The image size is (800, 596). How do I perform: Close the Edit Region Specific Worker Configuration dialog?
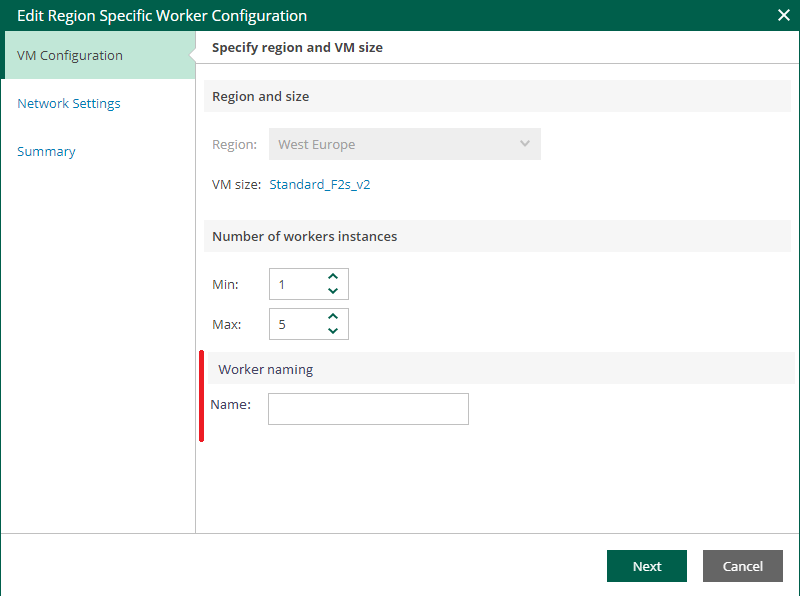pyautogui.click(x=784, y=15)
